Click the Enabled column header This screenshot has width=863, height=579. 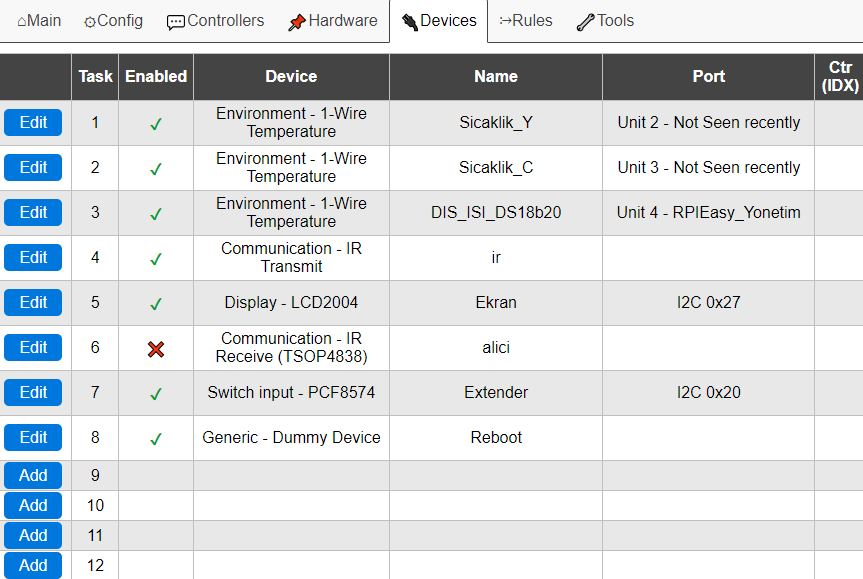pyautogui.click(x=156, y=77)
